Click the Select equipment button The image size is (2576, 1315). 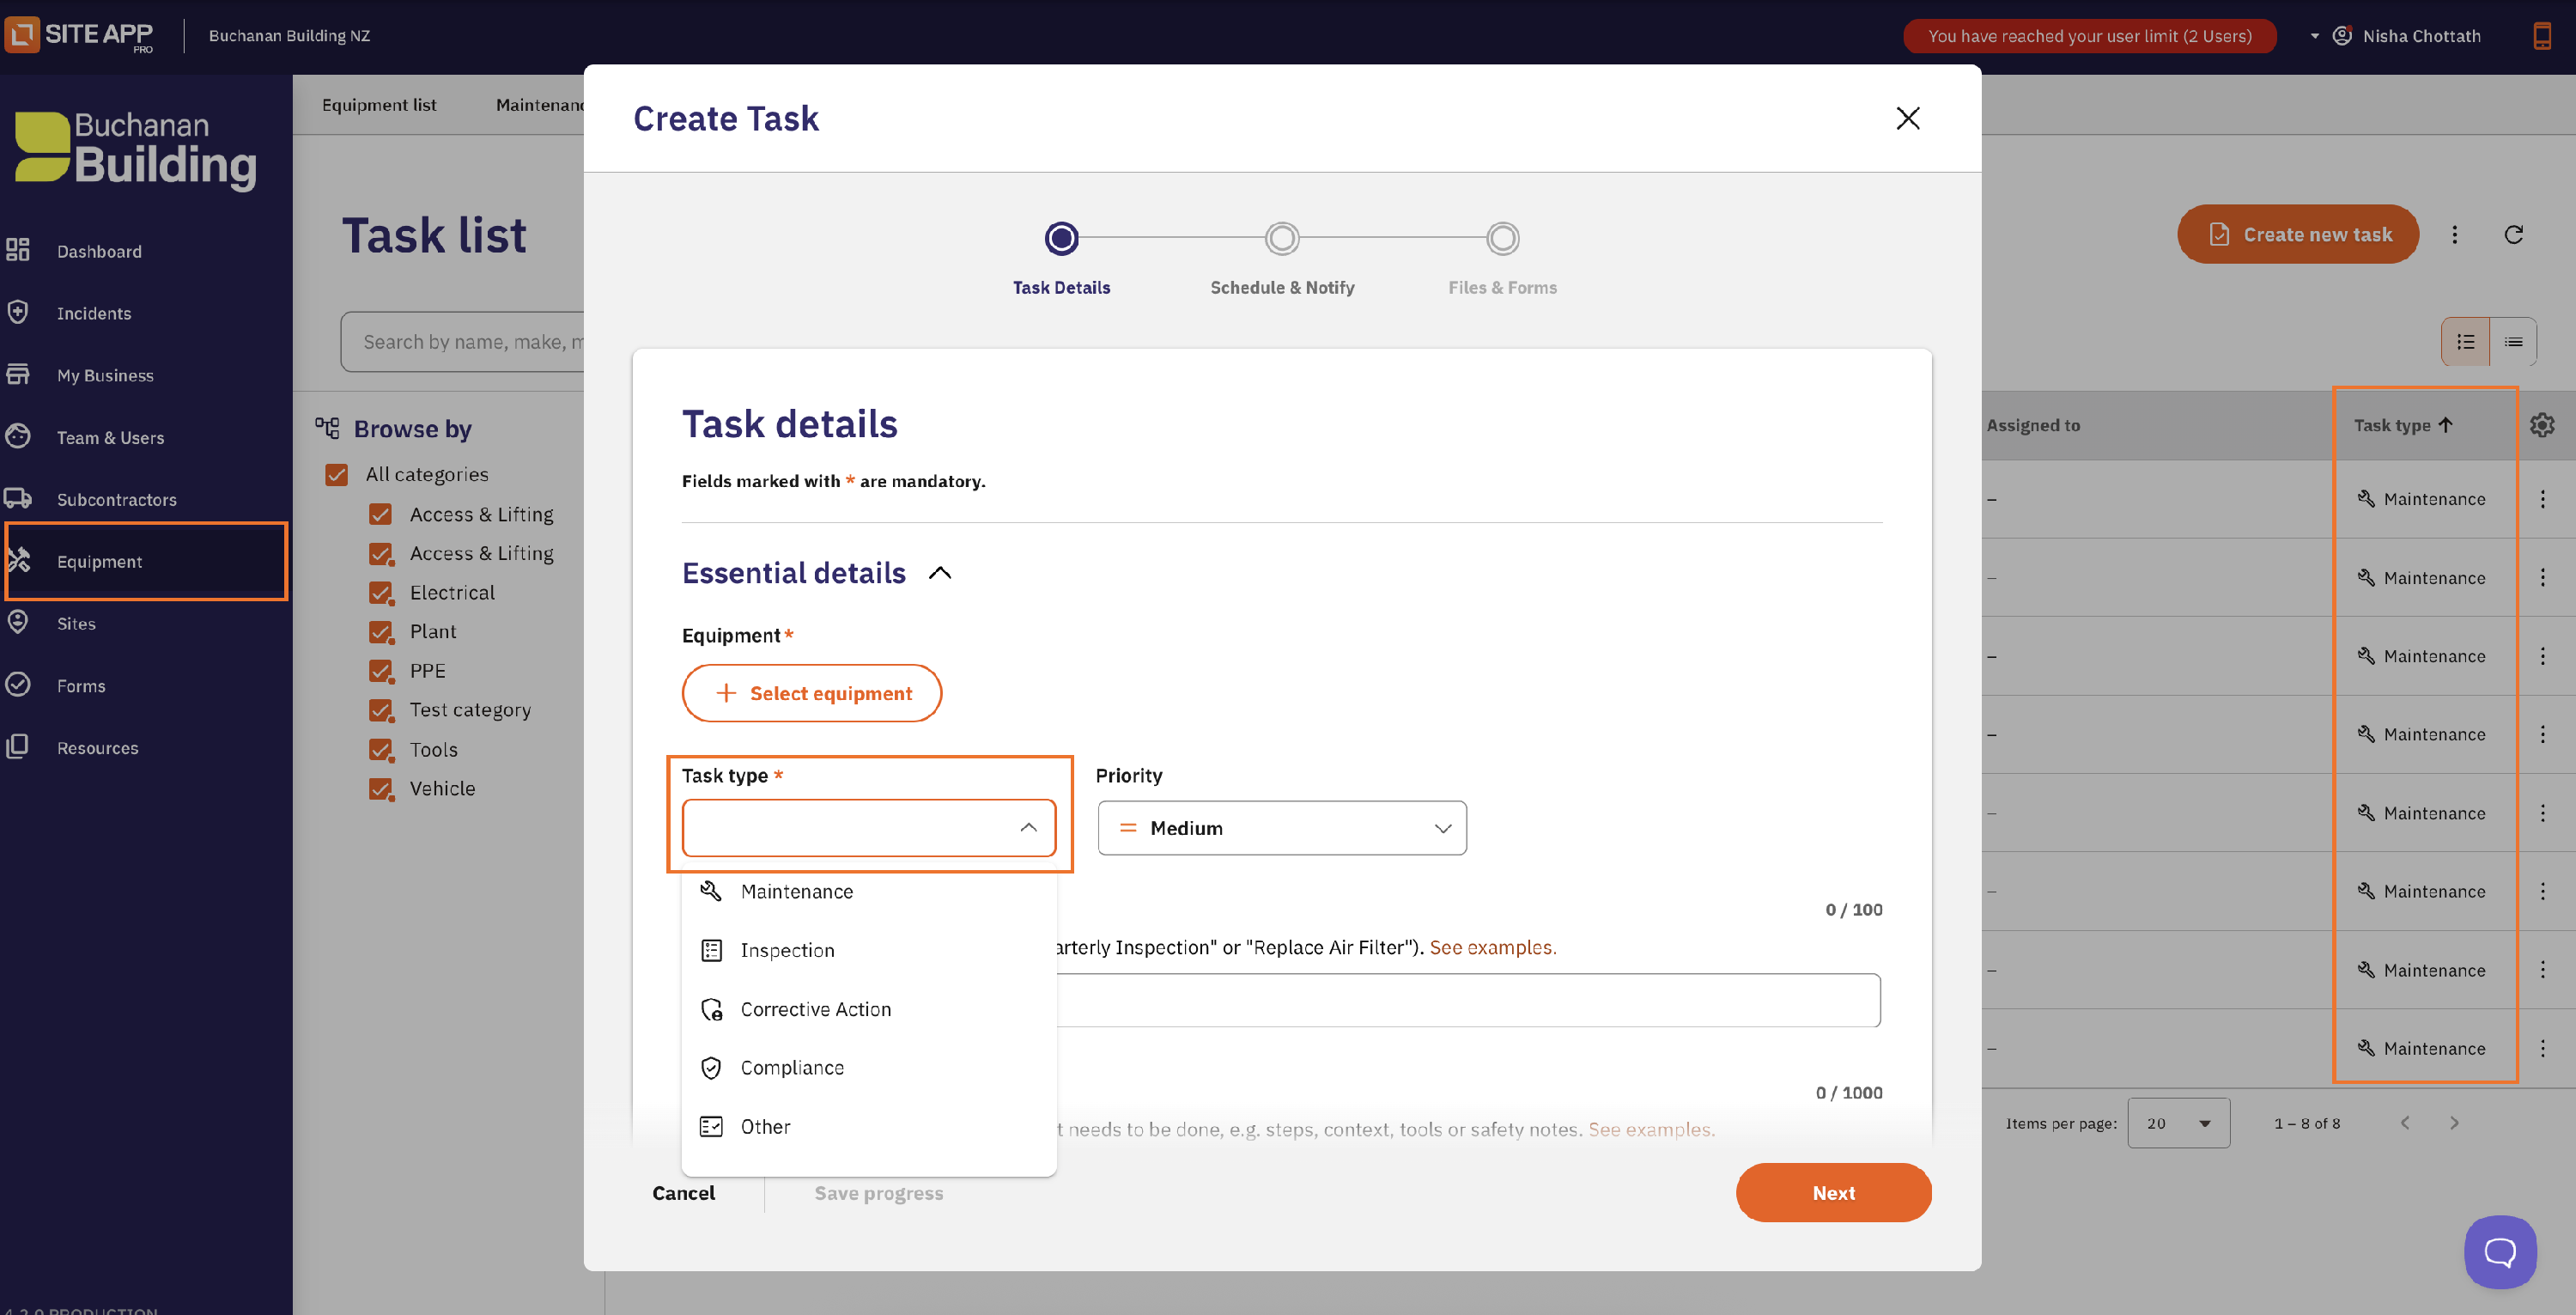click(812, 693)
